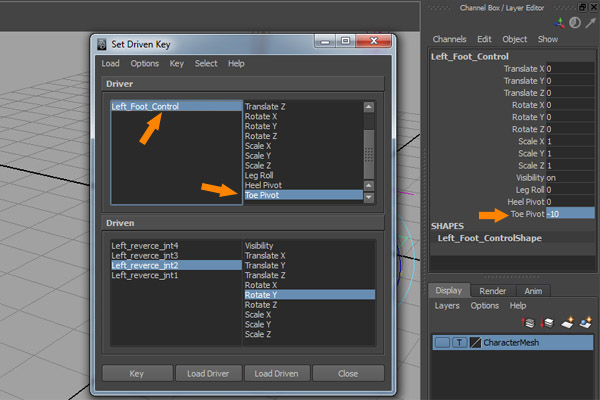600x400 pixels.
Task: Select the CharacterMesh layer name
Action: pyautogui.click(x=511, y=343)
